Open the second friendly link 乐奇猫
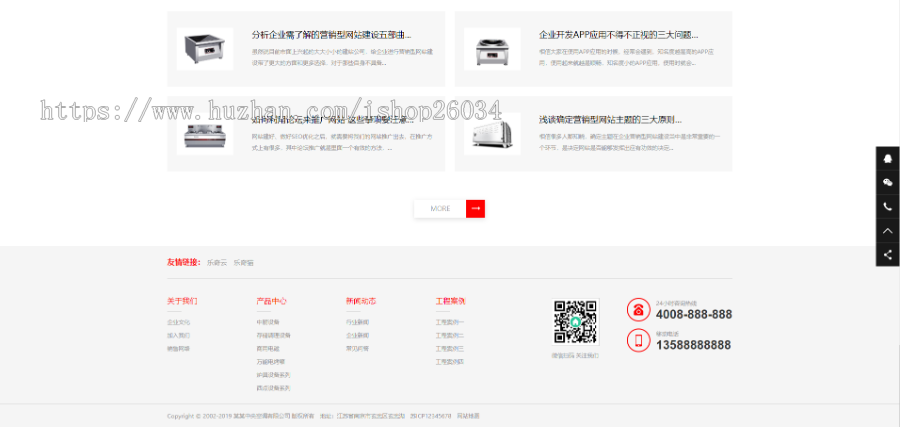The width and height of the screenshot is (900, 427). (243, 263)
